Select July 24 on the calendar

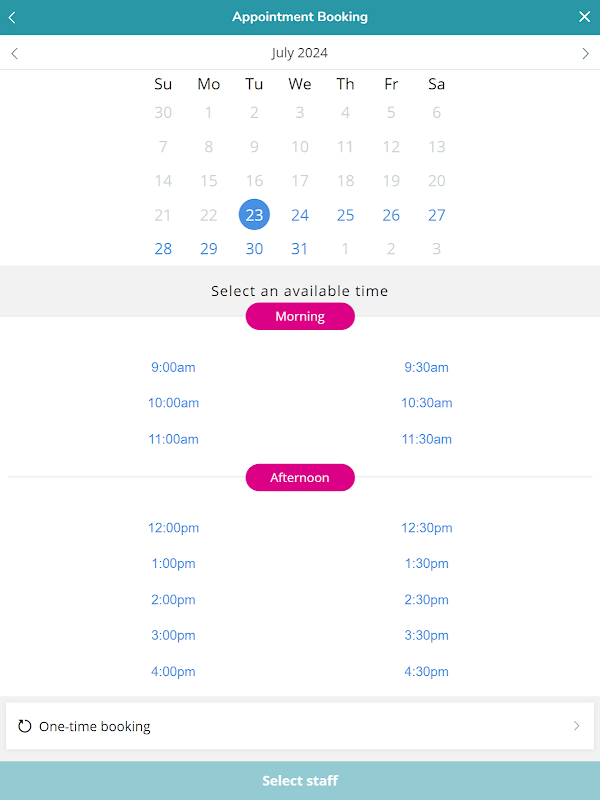[x=300, y=215]
